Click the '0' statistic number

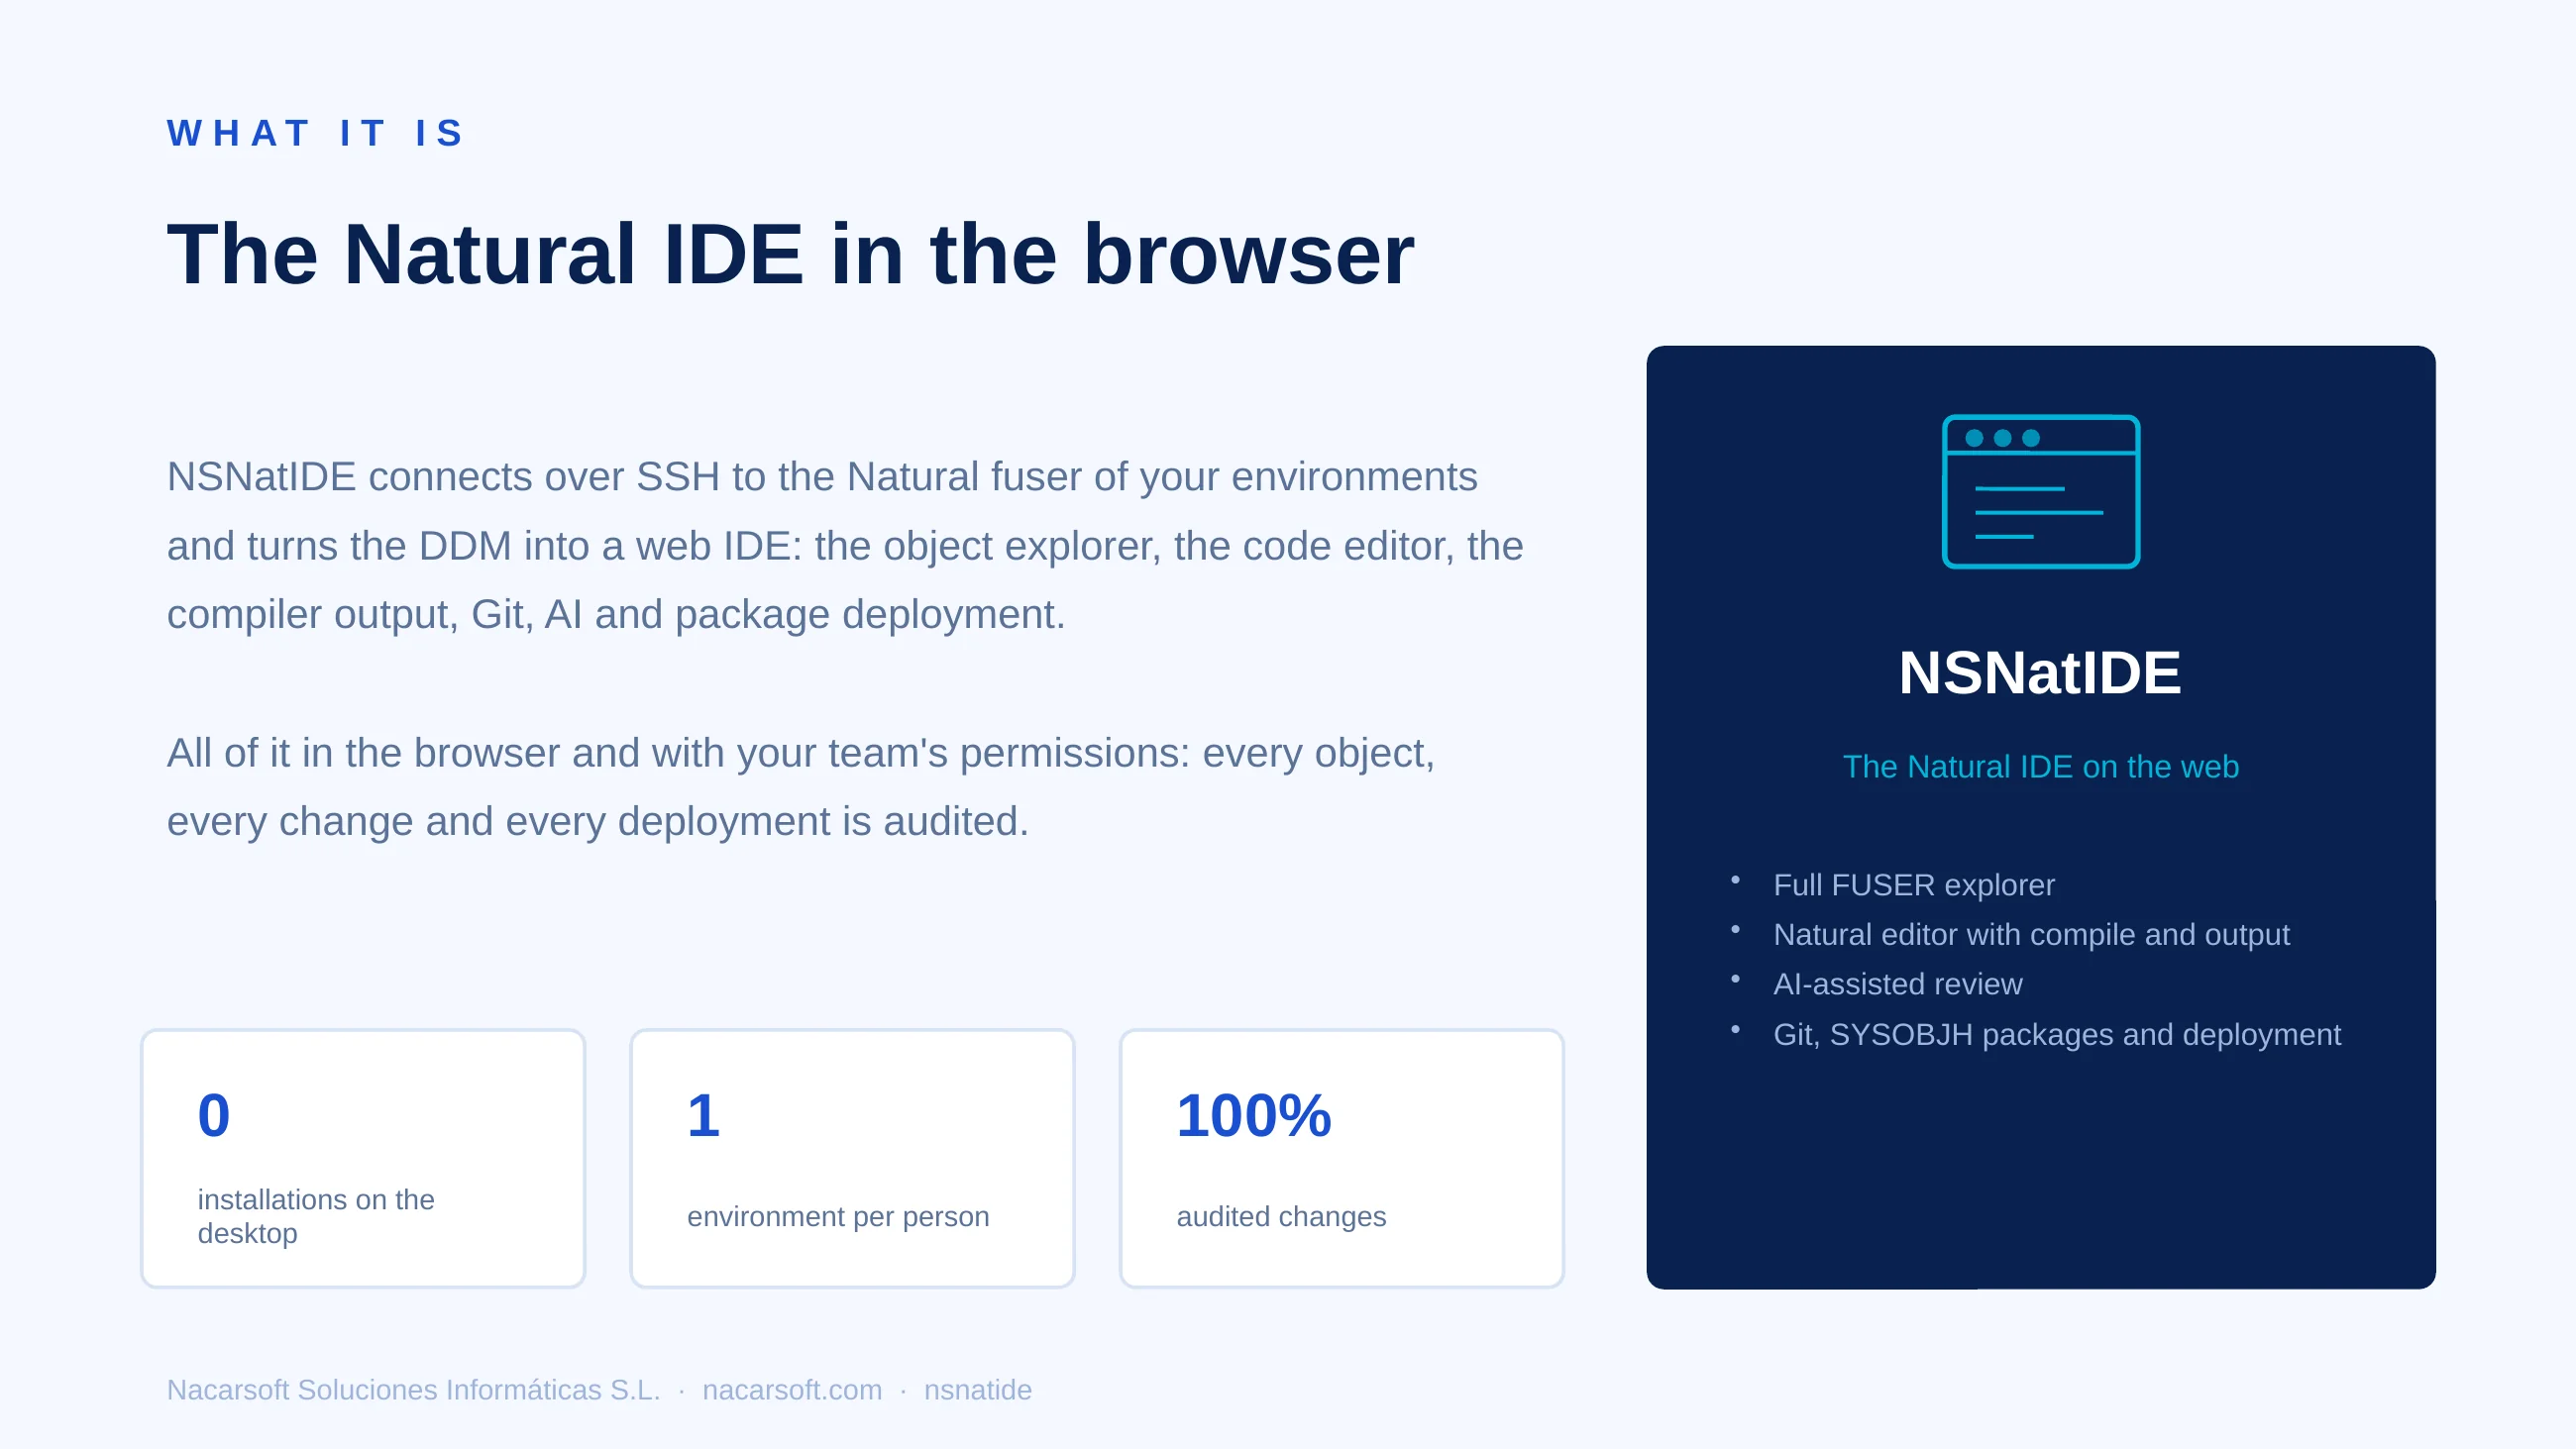pos(214,1115)
